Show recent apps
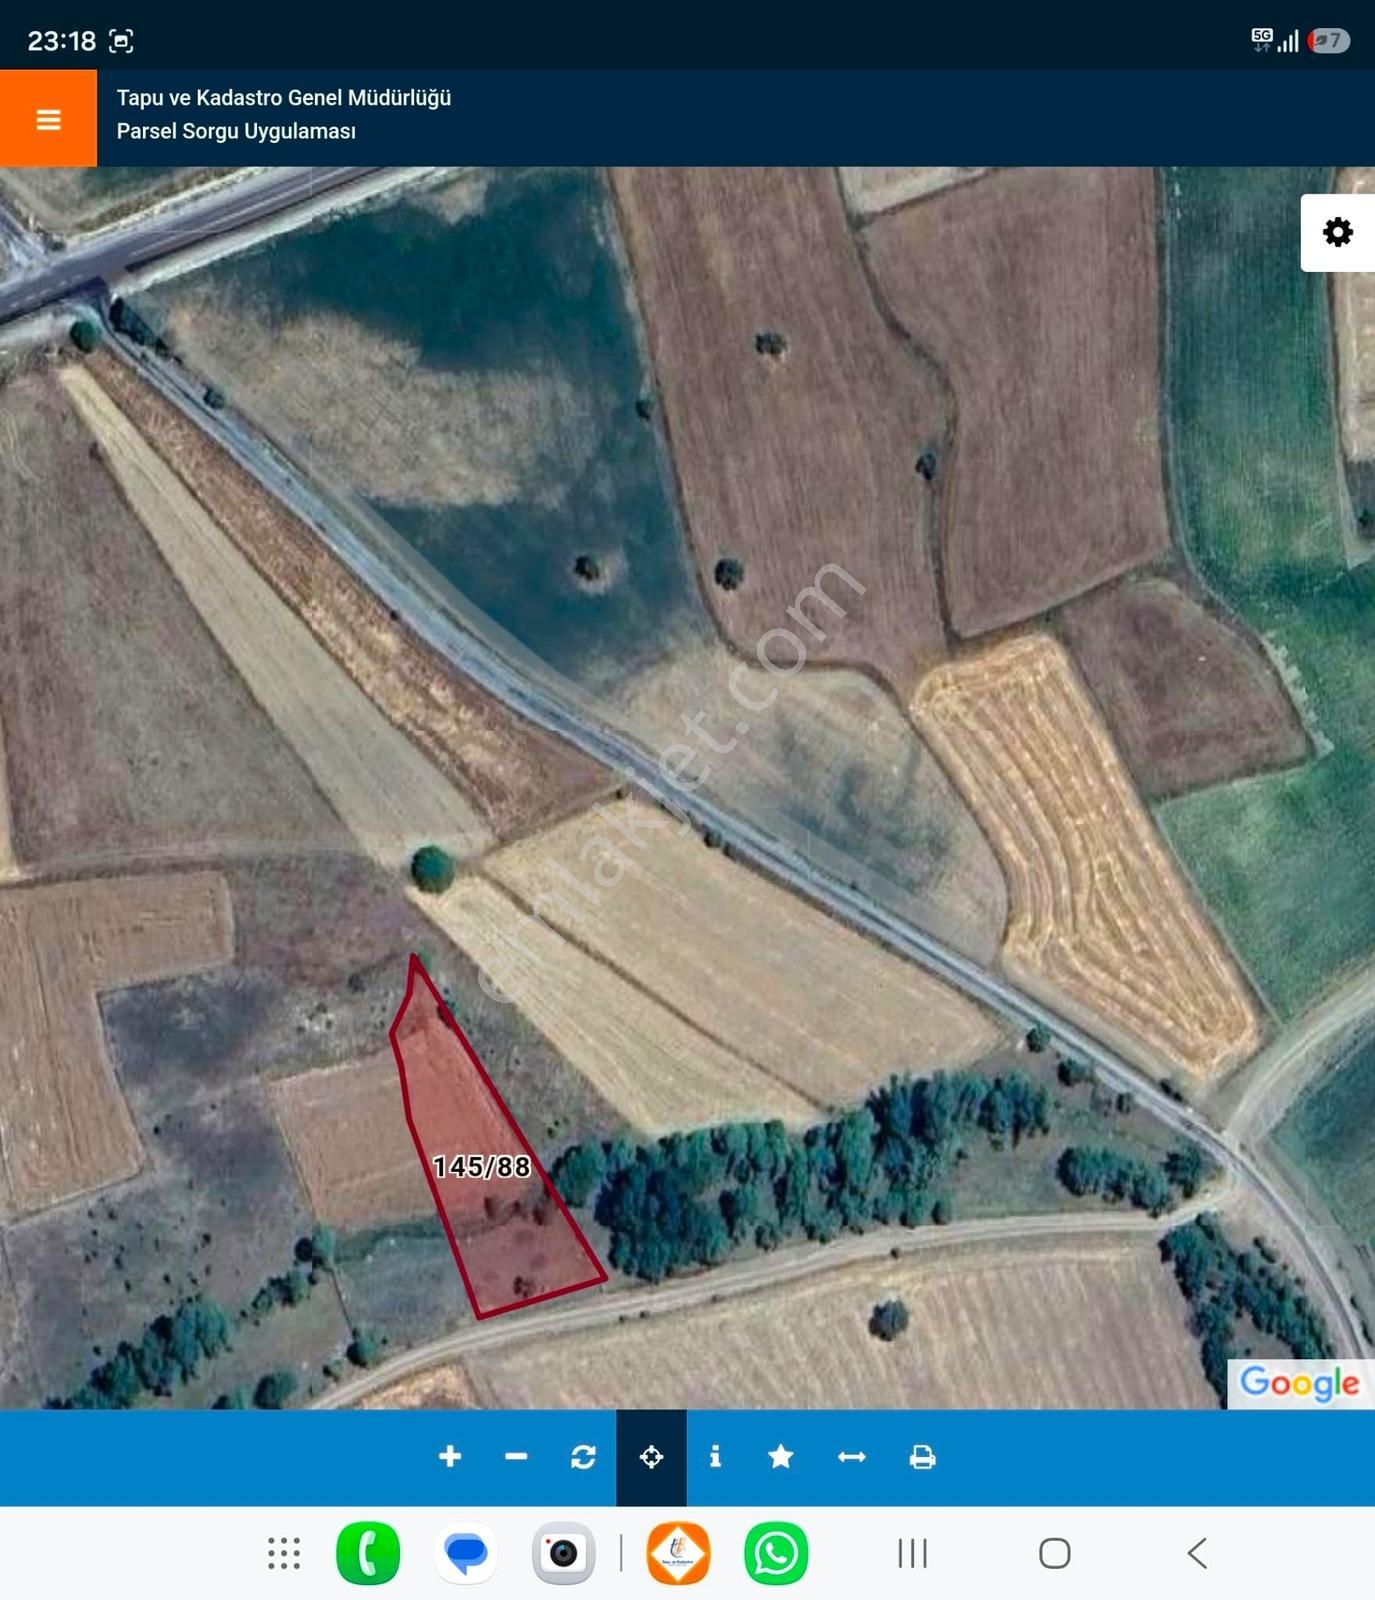The image size is (1375, 1600). coord(912,1553)
